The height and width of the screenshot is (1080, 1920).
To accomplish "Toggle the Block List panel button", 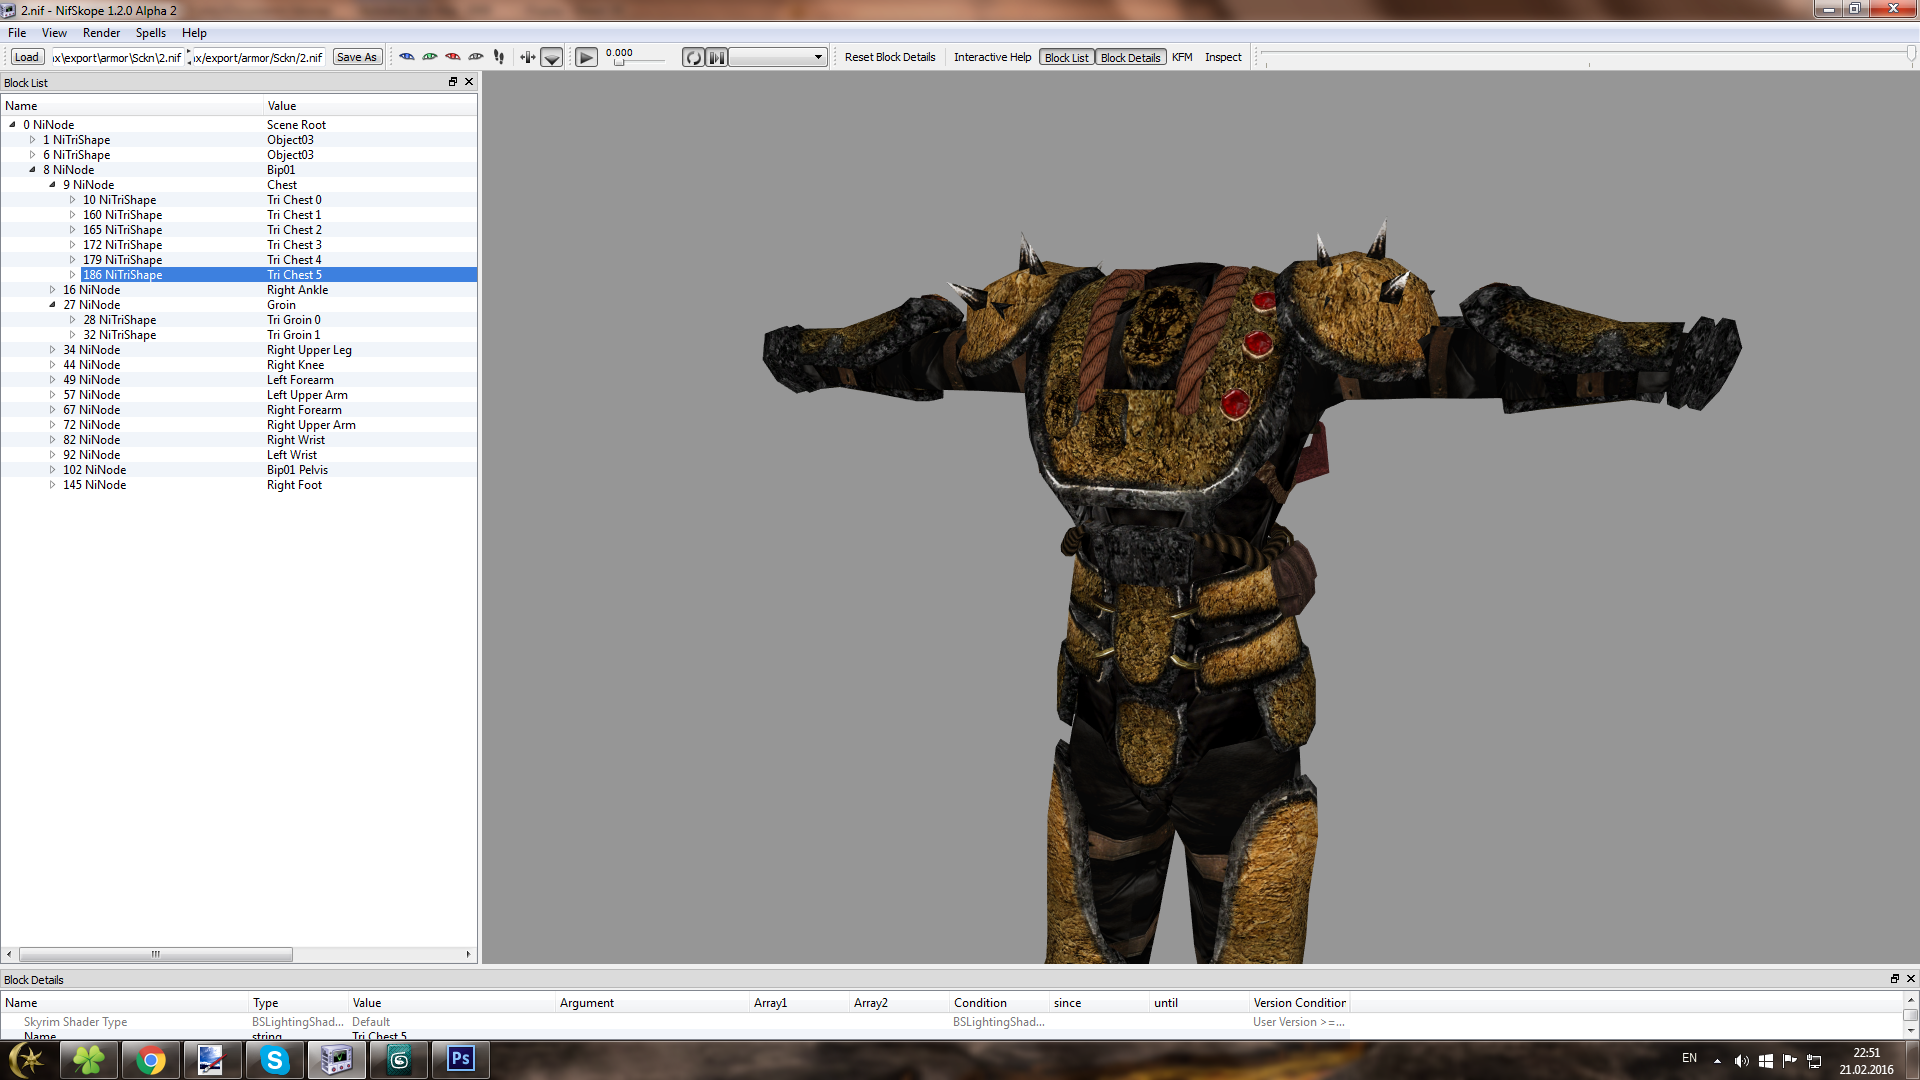I will tap(1066, 57).
